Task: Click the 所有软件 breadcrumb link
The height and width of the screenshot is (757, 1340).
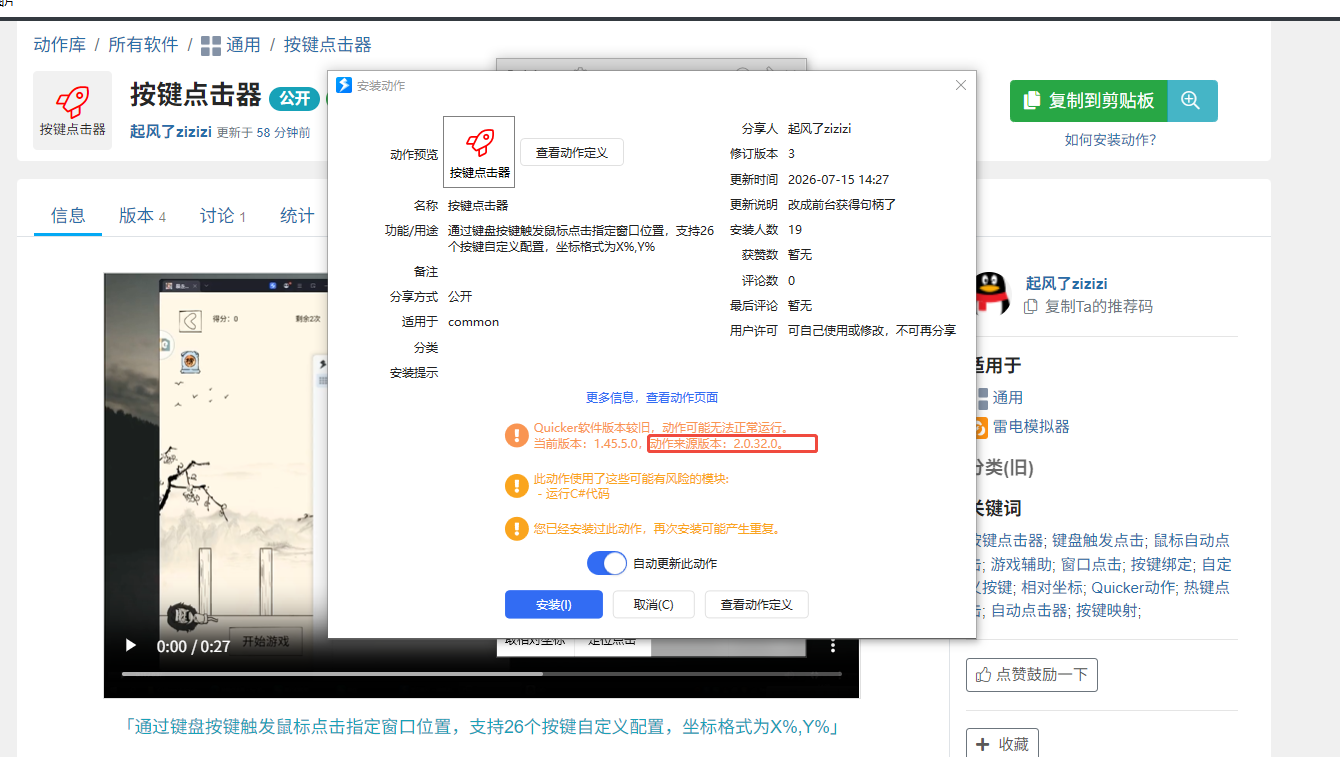Action: click(x=143, y=45)
